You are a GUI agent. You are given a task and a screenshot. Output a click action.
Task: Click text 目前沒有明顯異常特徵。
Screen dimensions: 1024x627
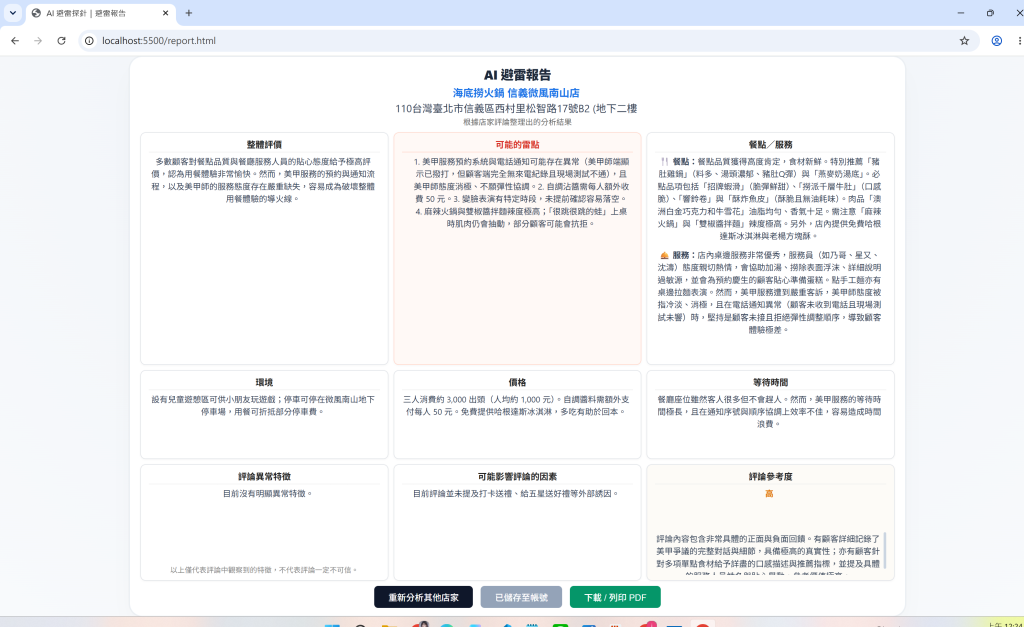[x=268, y=494]
